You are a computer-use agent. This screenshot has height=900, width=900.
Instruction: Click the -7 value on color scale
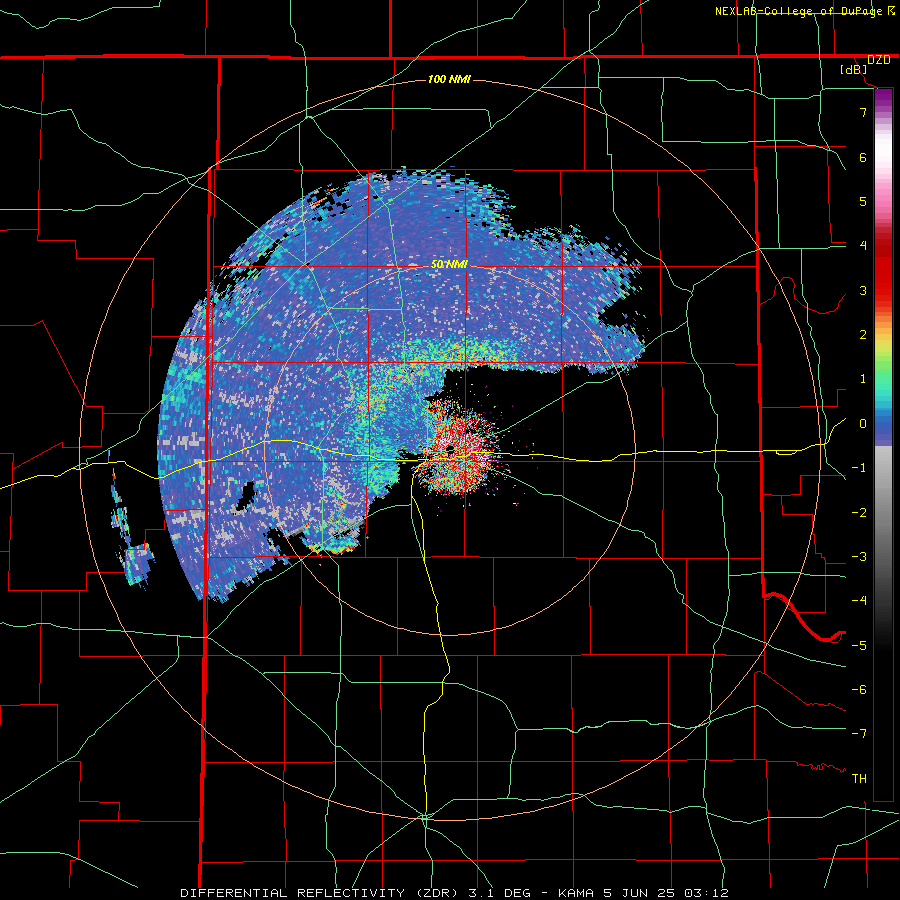(x=859, y=734)
